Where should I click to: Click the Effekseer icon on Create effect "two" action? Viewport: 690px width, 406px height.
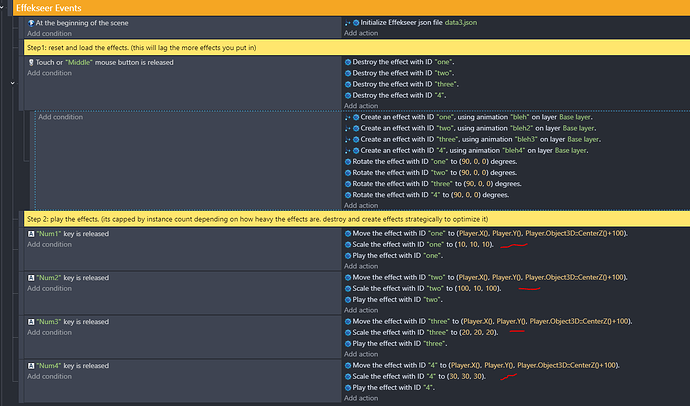tap(356, 128)
